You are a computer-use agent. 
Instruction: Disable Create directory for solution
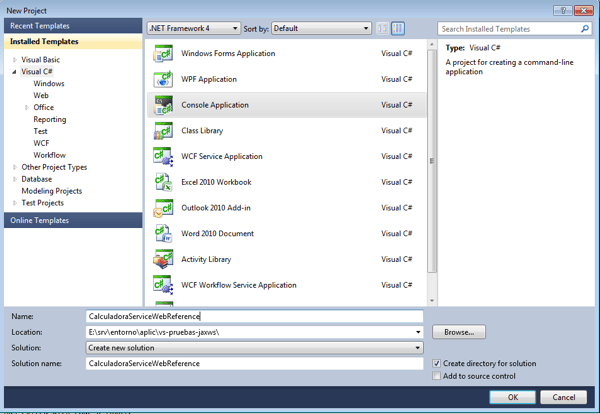[437, 363]
